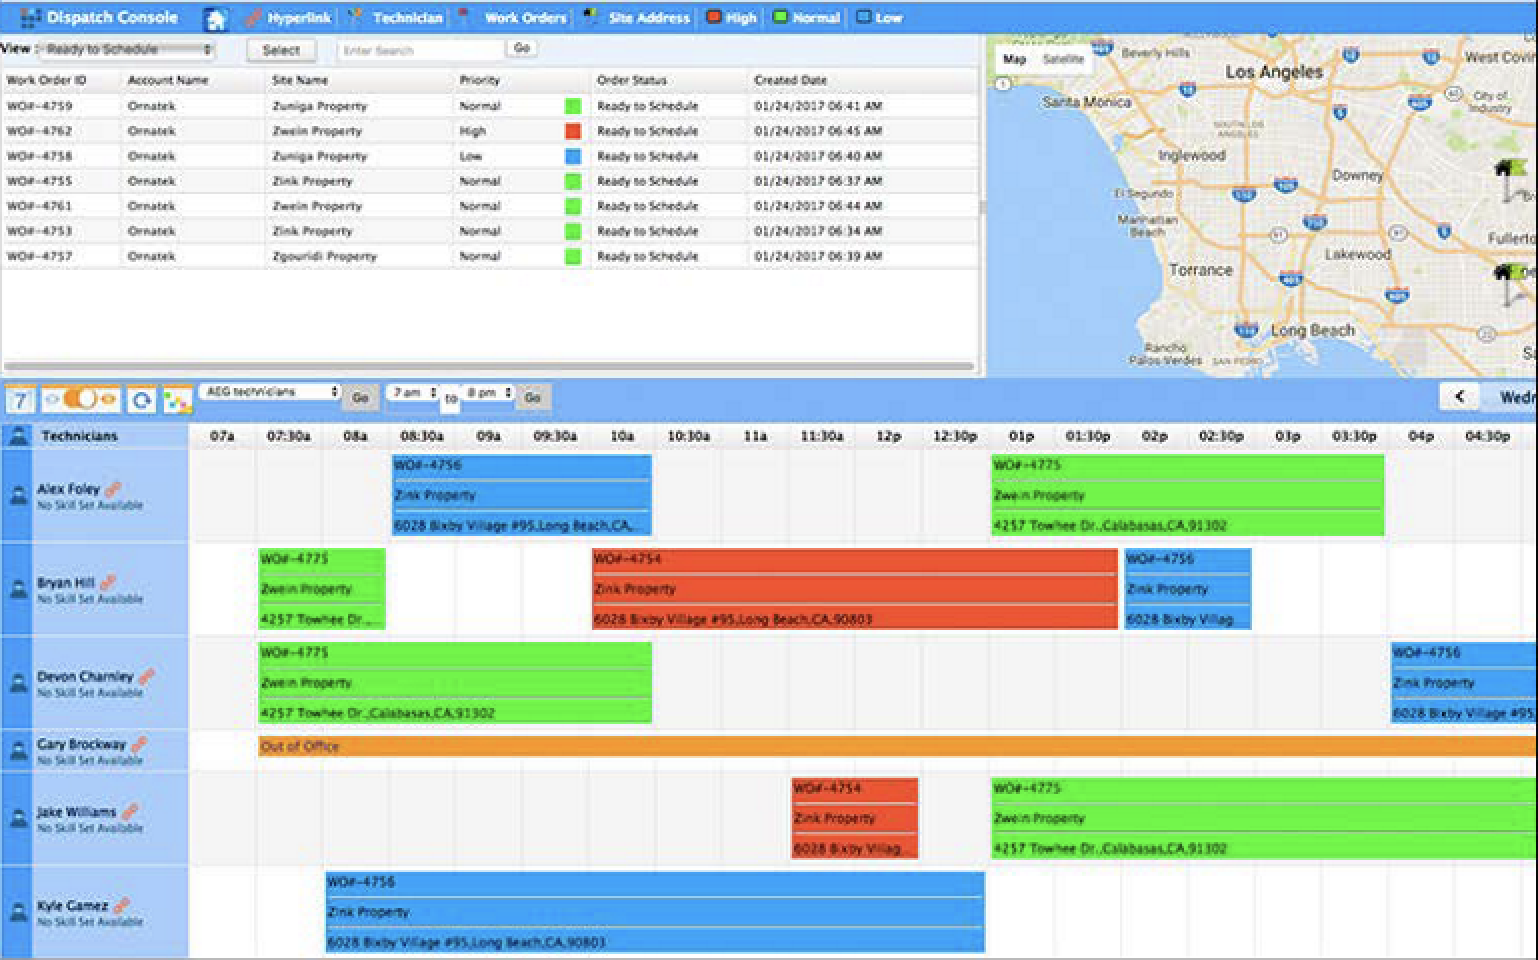The height and width of the screenshot is (960, 1538).
Task: Click the green Normal priority swatch for WO#-4759
Action: 572,105
